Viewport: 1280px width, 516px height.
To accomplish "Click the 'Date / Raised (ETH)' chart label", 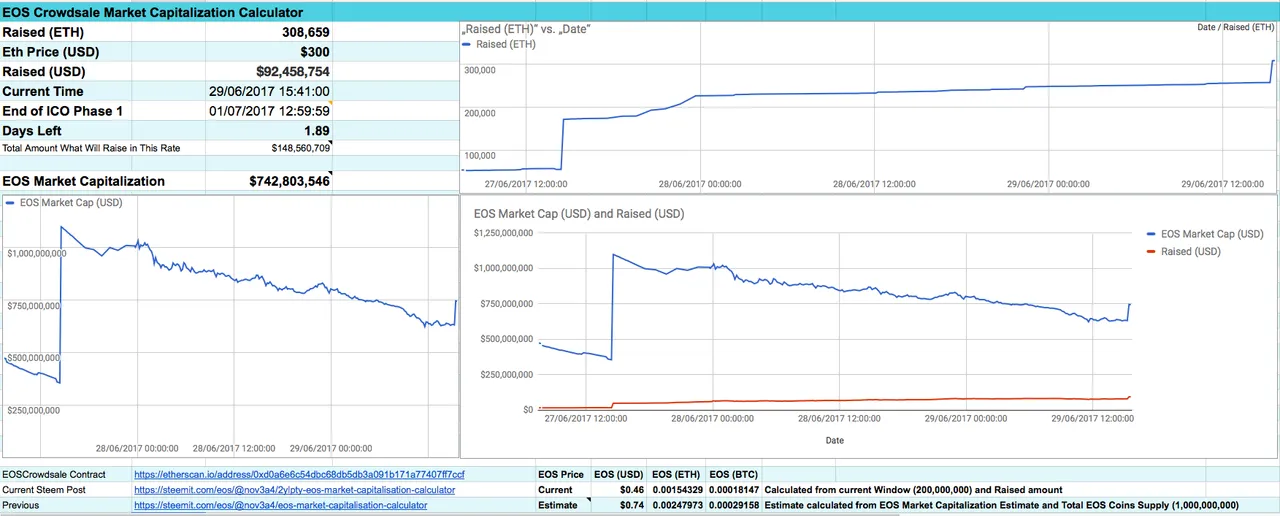I will tap(1236, 27).
